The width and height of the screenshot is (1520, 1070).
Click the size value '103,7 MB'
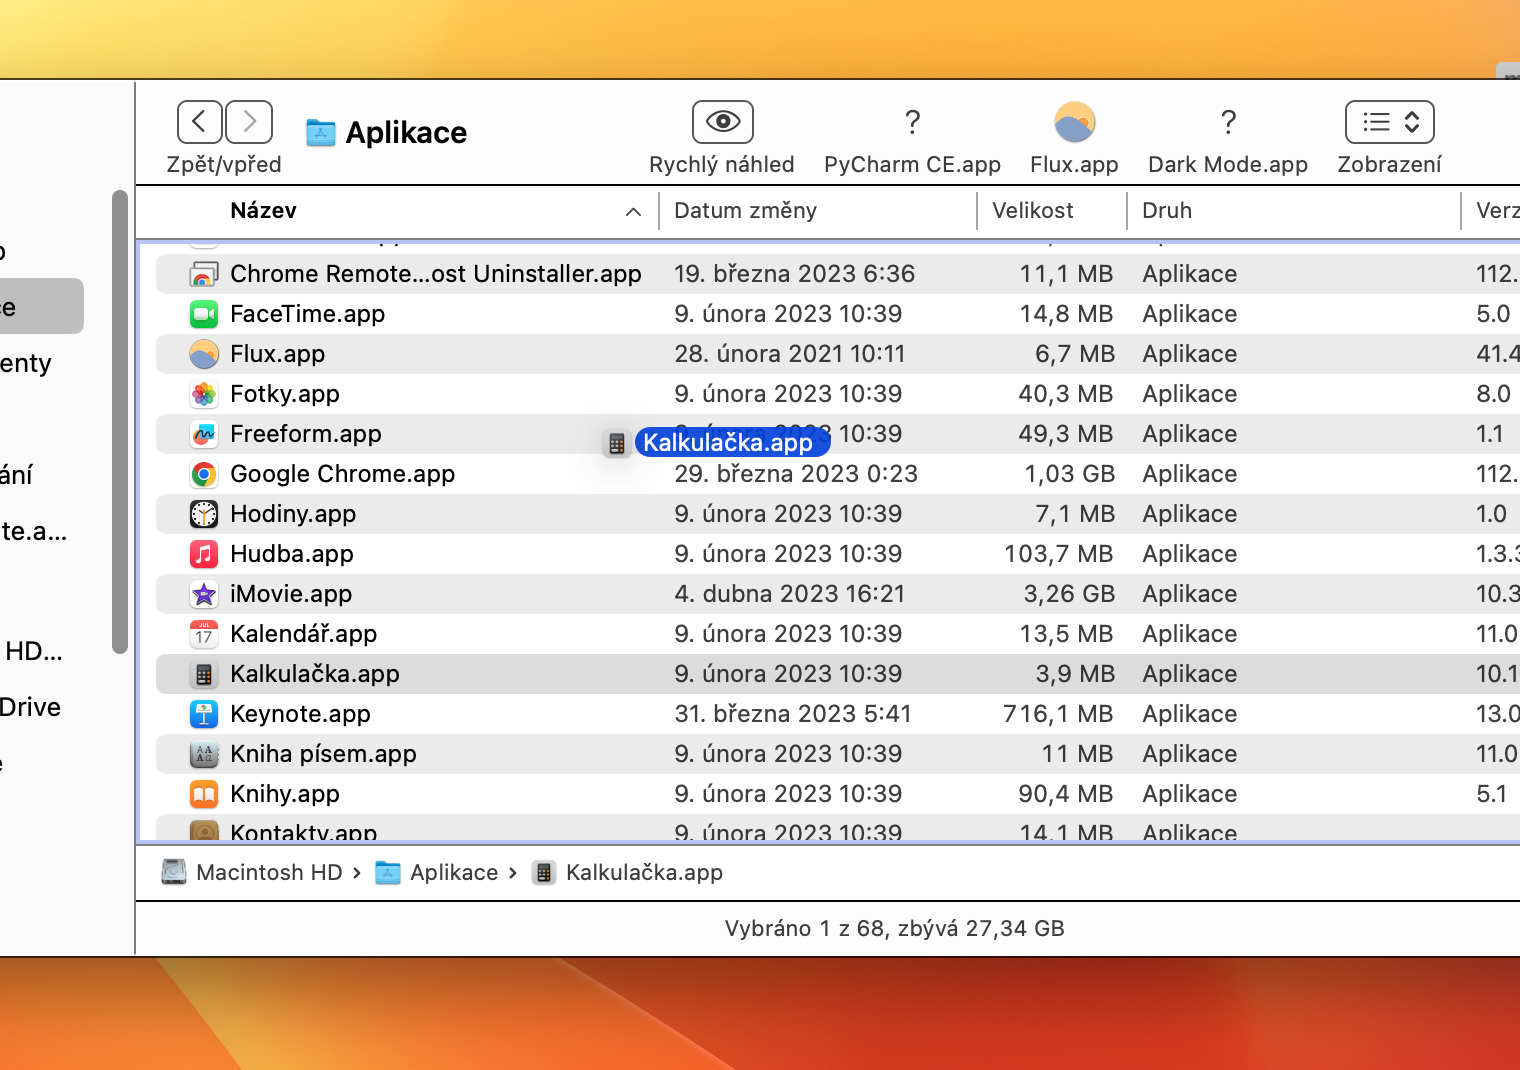[x=1058, y=554]
